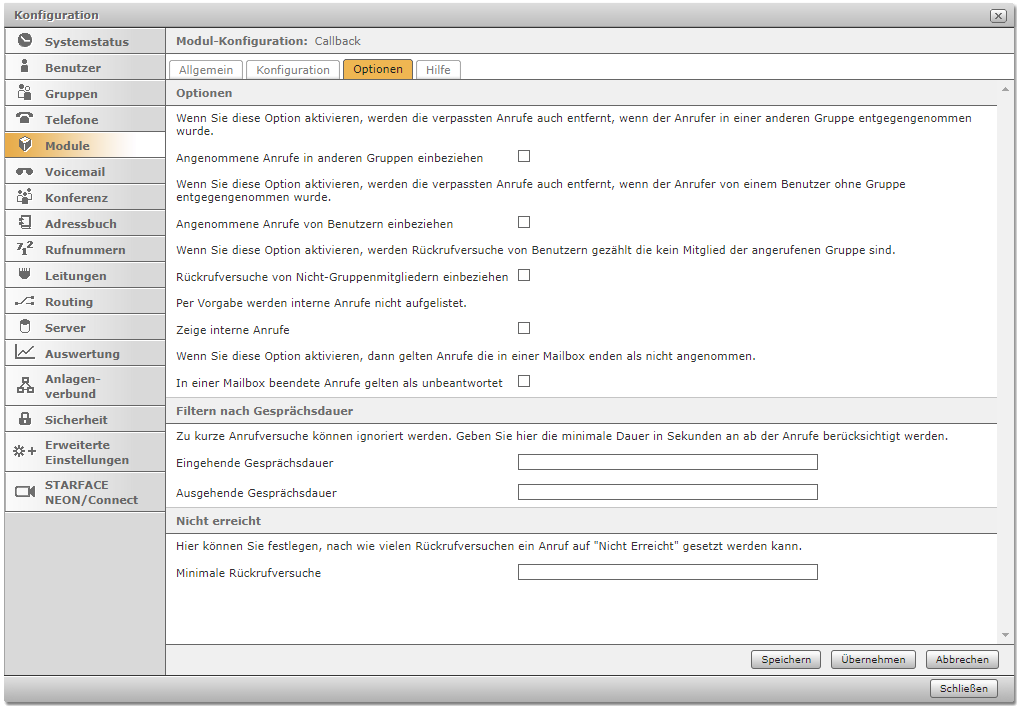Screen dimensions: 1017x707
Task: Click the scrollbar down arrow
Action: (x=1005, y=635)
